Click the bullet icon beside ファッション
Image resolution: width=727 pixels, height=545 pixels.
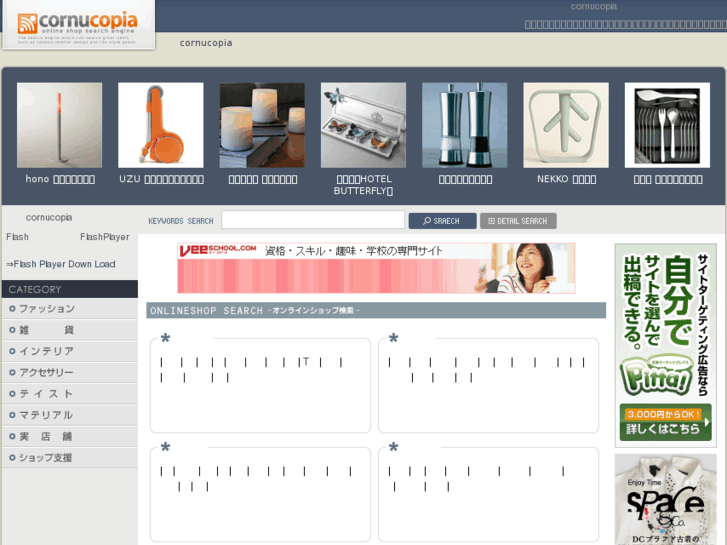coord(12,308)
